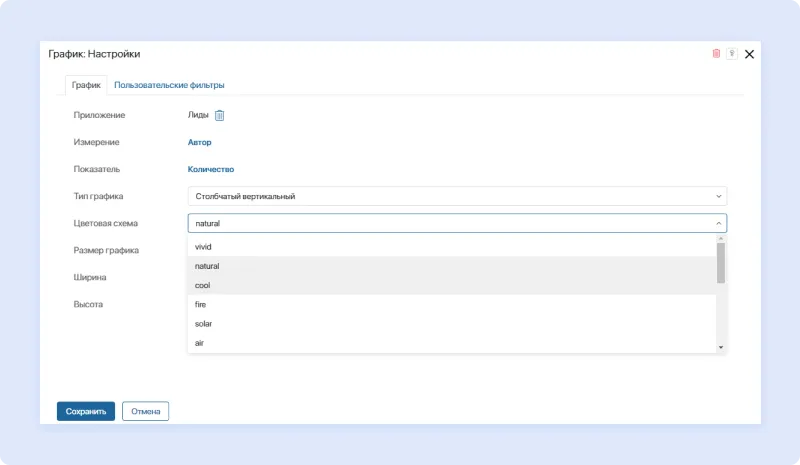Viewport: 800px width, 465px height.
Task: Click the Количество indicator link
Action: pos(211,170)
